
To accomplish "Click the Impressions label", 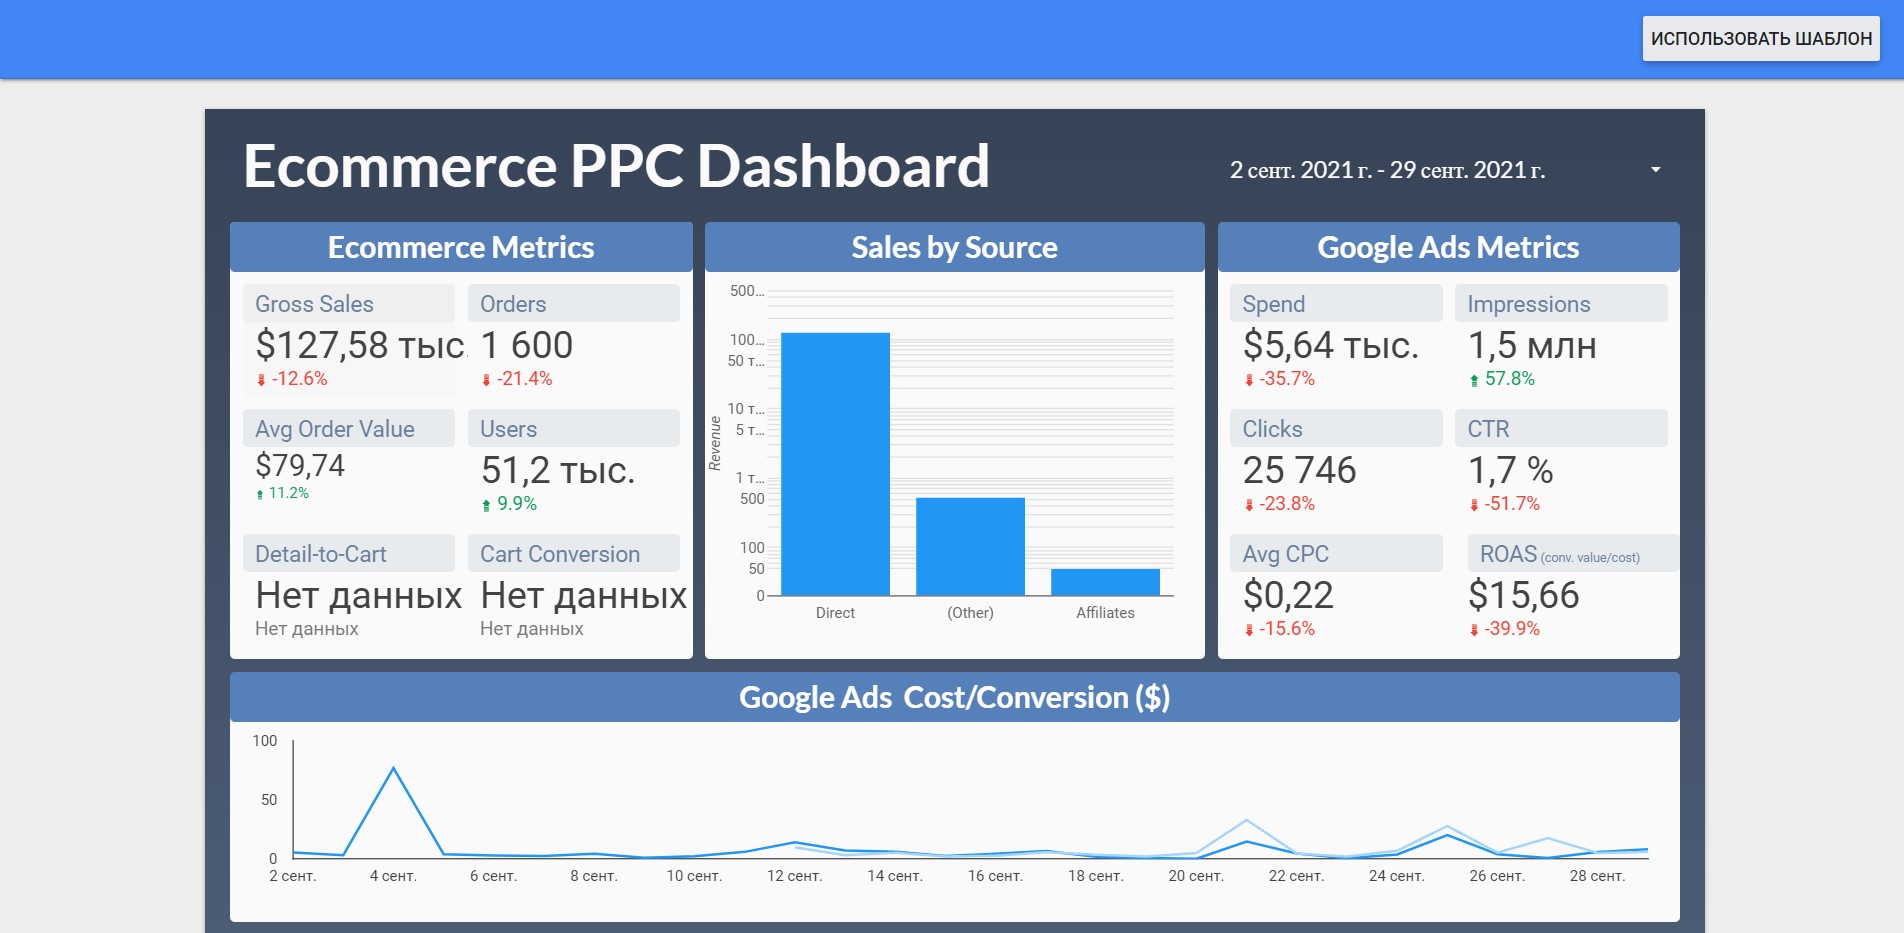I will [1528, 304].
